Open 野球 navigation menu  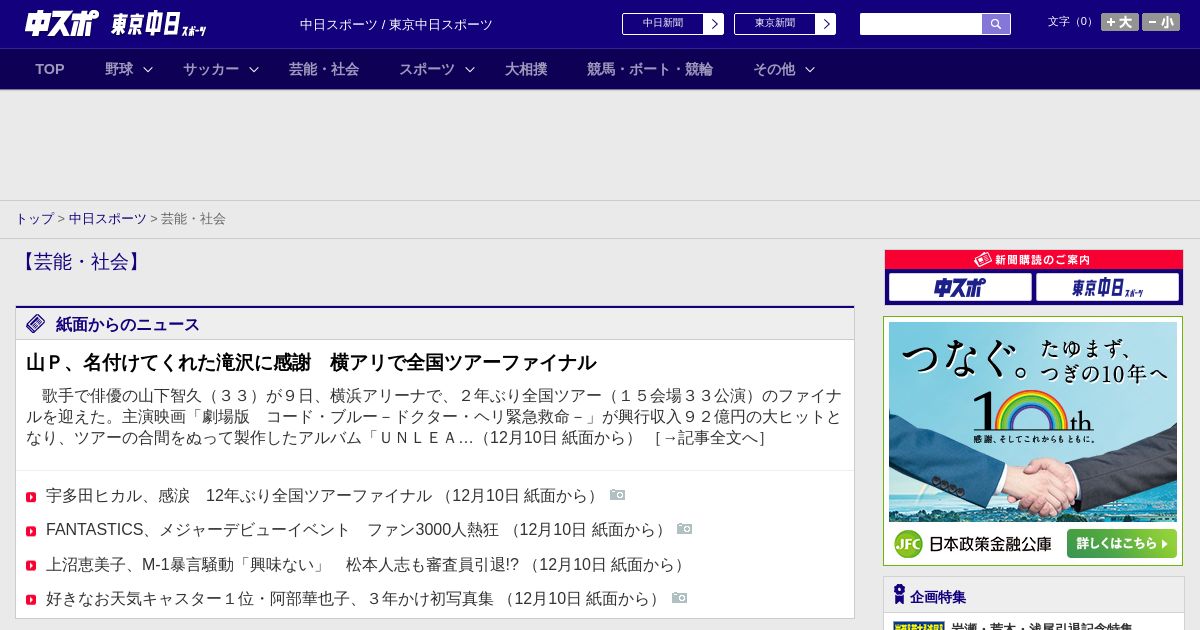119,69
